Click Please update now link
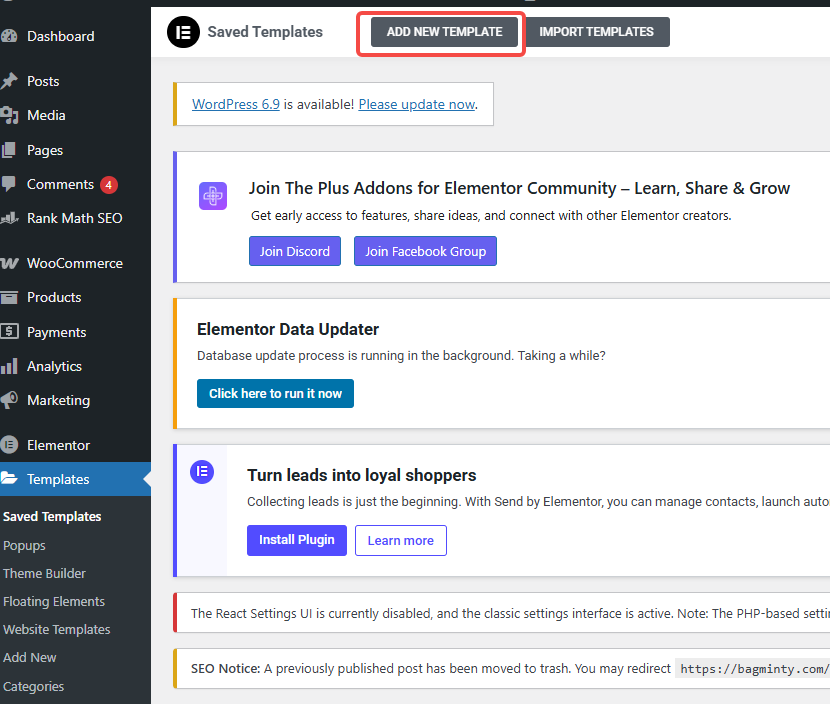 point(416,103)
